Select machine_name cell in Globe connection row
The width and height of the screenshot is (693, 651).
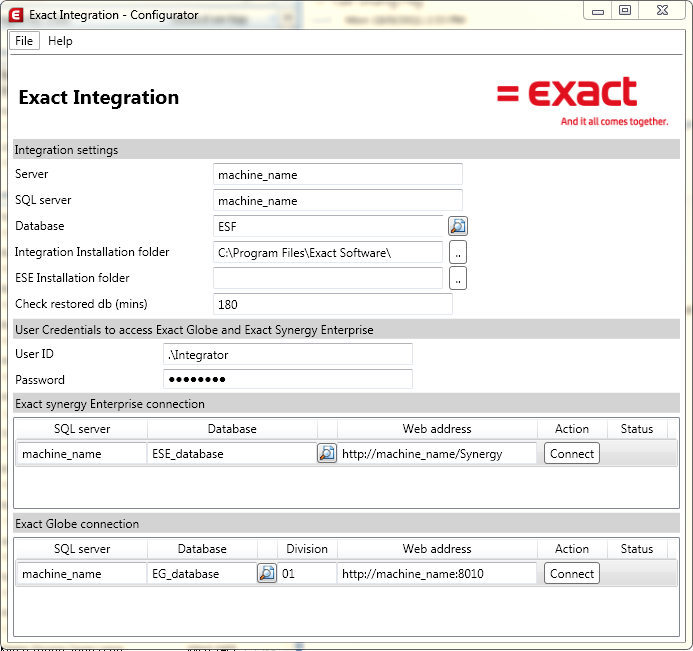pyautogui.click(x=82, y=573)
